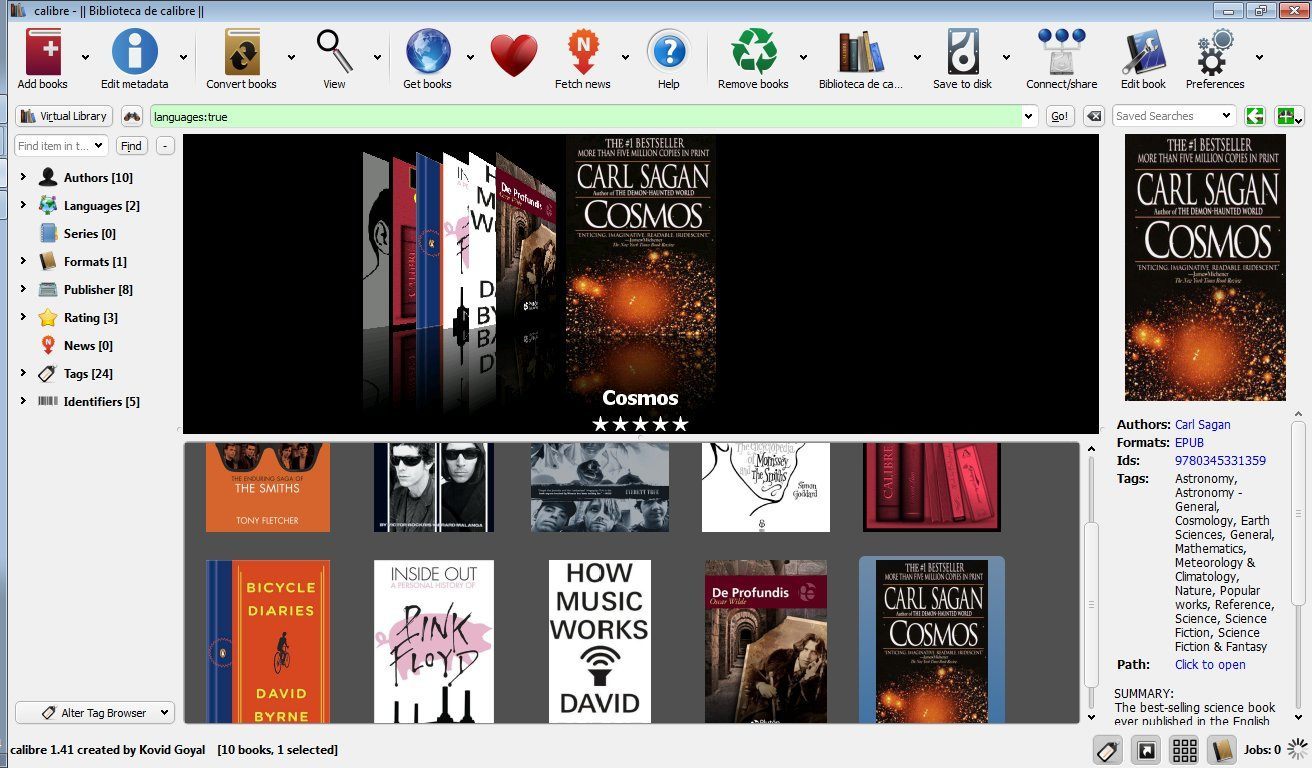Click the Fetch news icon
Viewport: 1312px width, 768px height.
(x=582, y=52)
